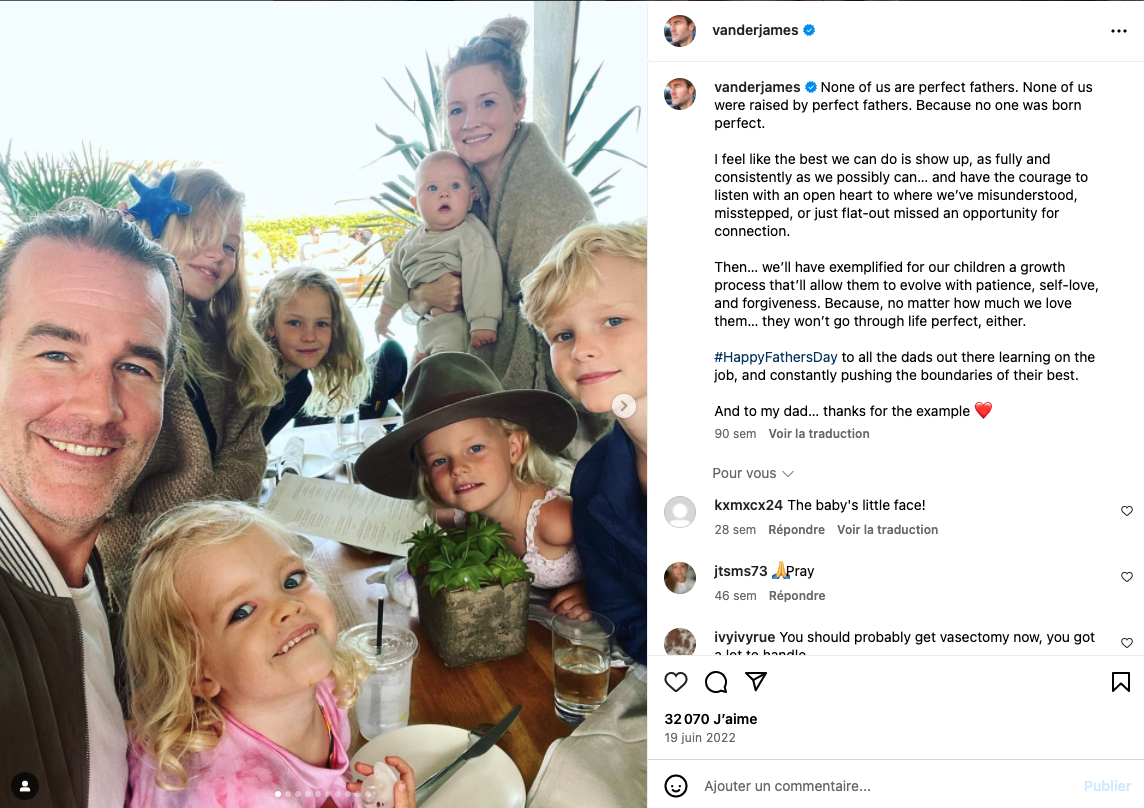Like jtsms73's comment
This screenshot has width=1144, height=808.
1126,577
